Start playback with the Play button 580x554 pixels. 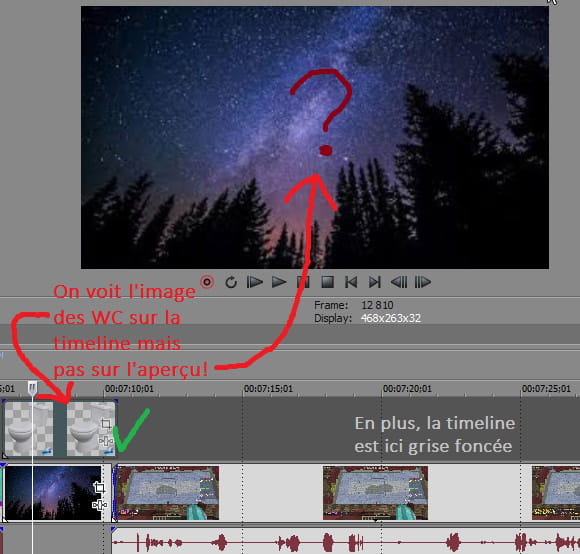click(279, 282)
